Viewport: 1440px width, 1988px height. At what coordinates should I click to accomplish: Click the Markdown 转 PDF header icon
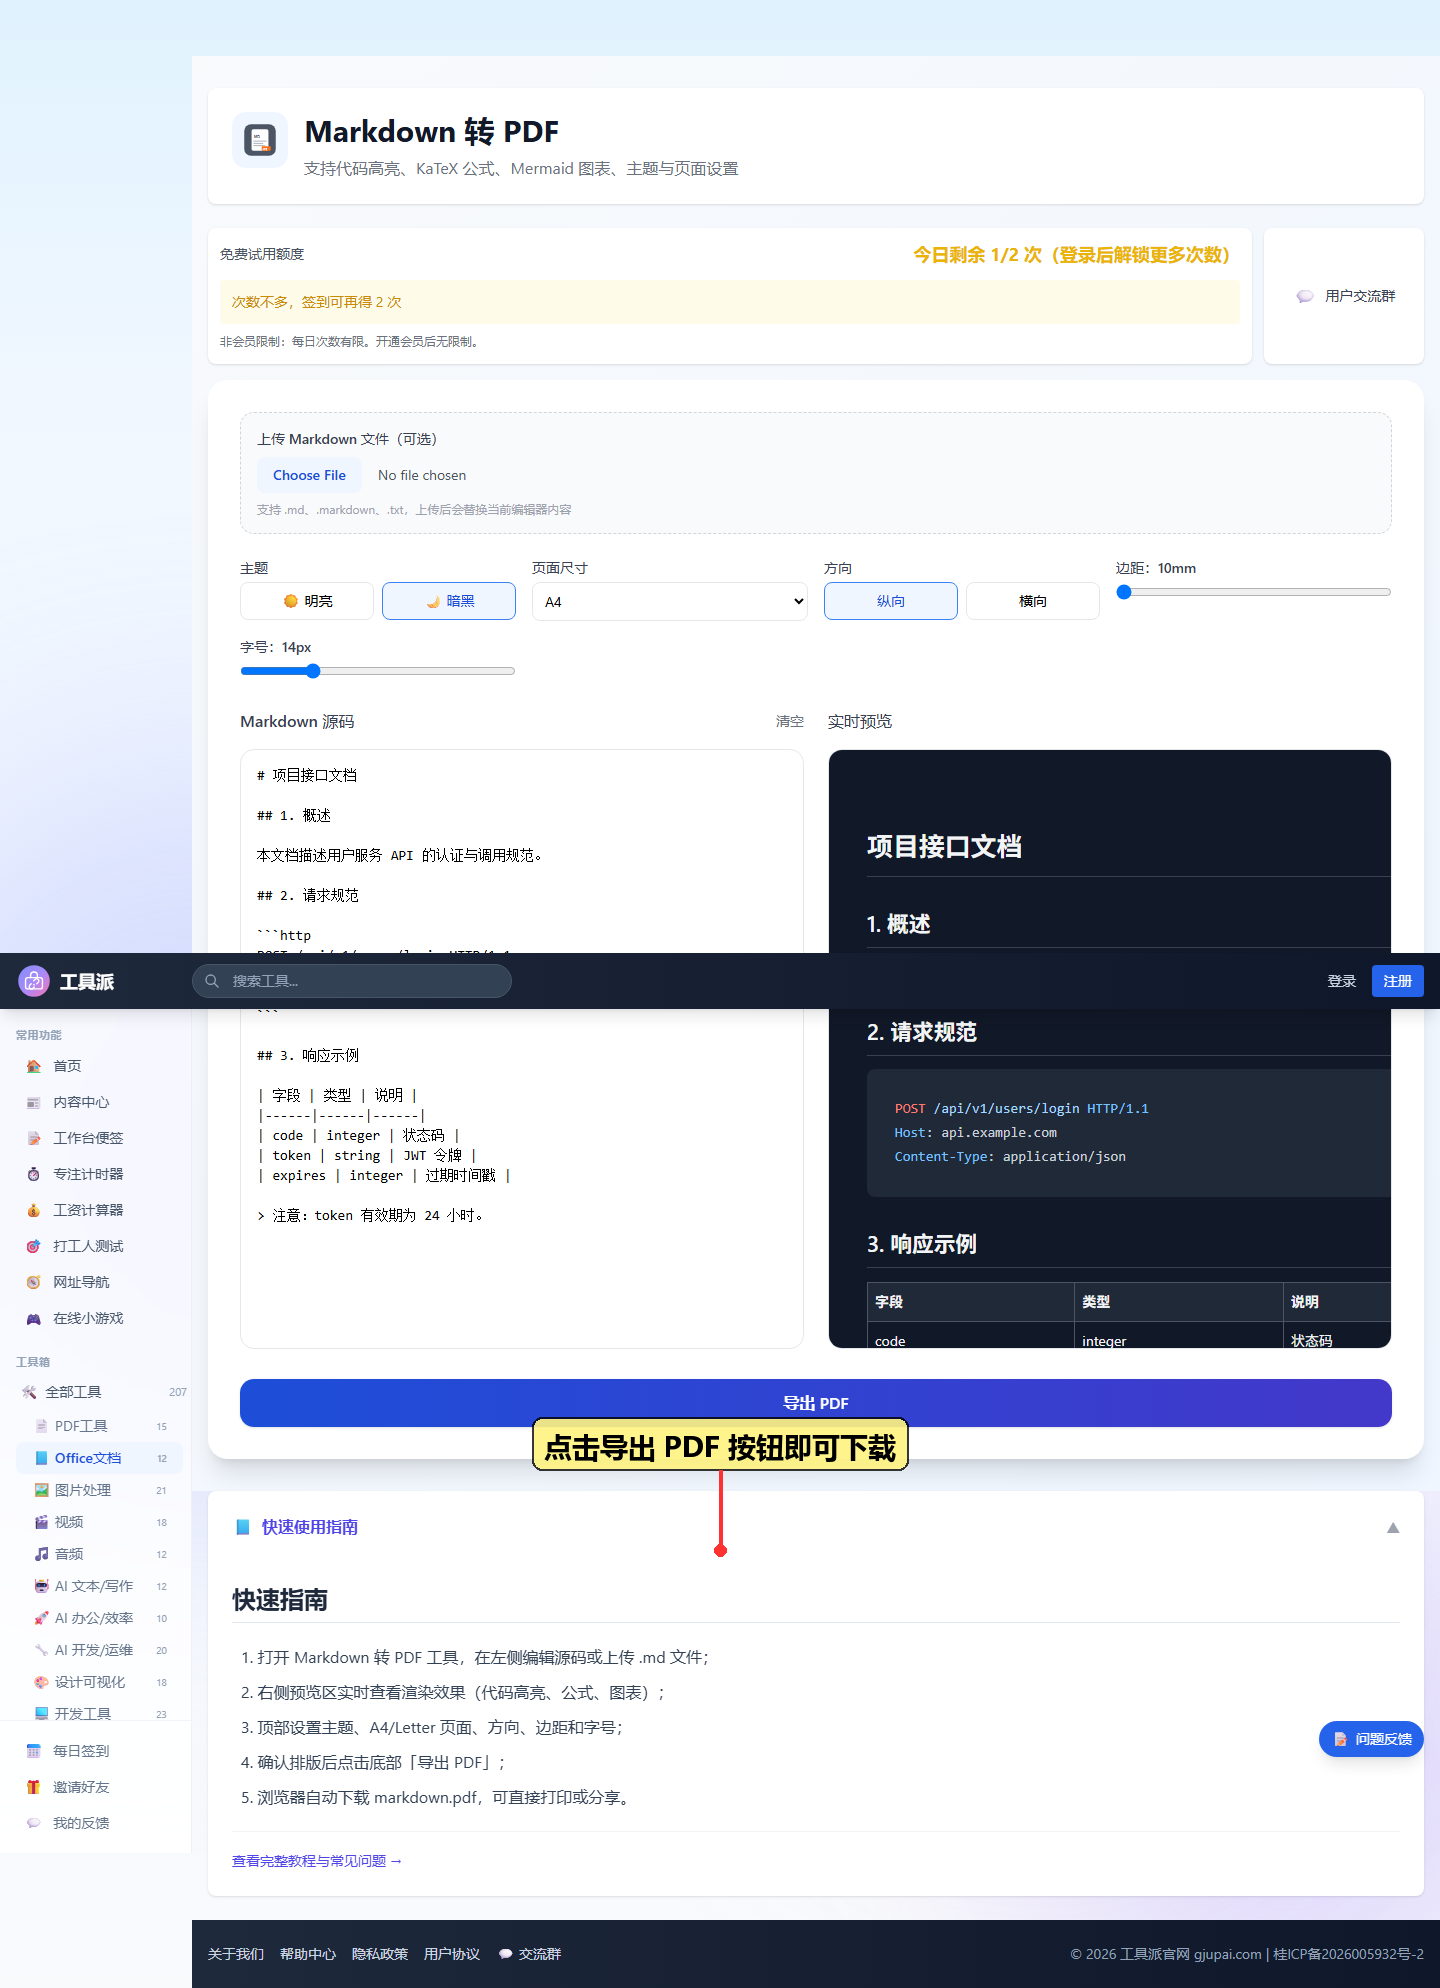point(260,141)
